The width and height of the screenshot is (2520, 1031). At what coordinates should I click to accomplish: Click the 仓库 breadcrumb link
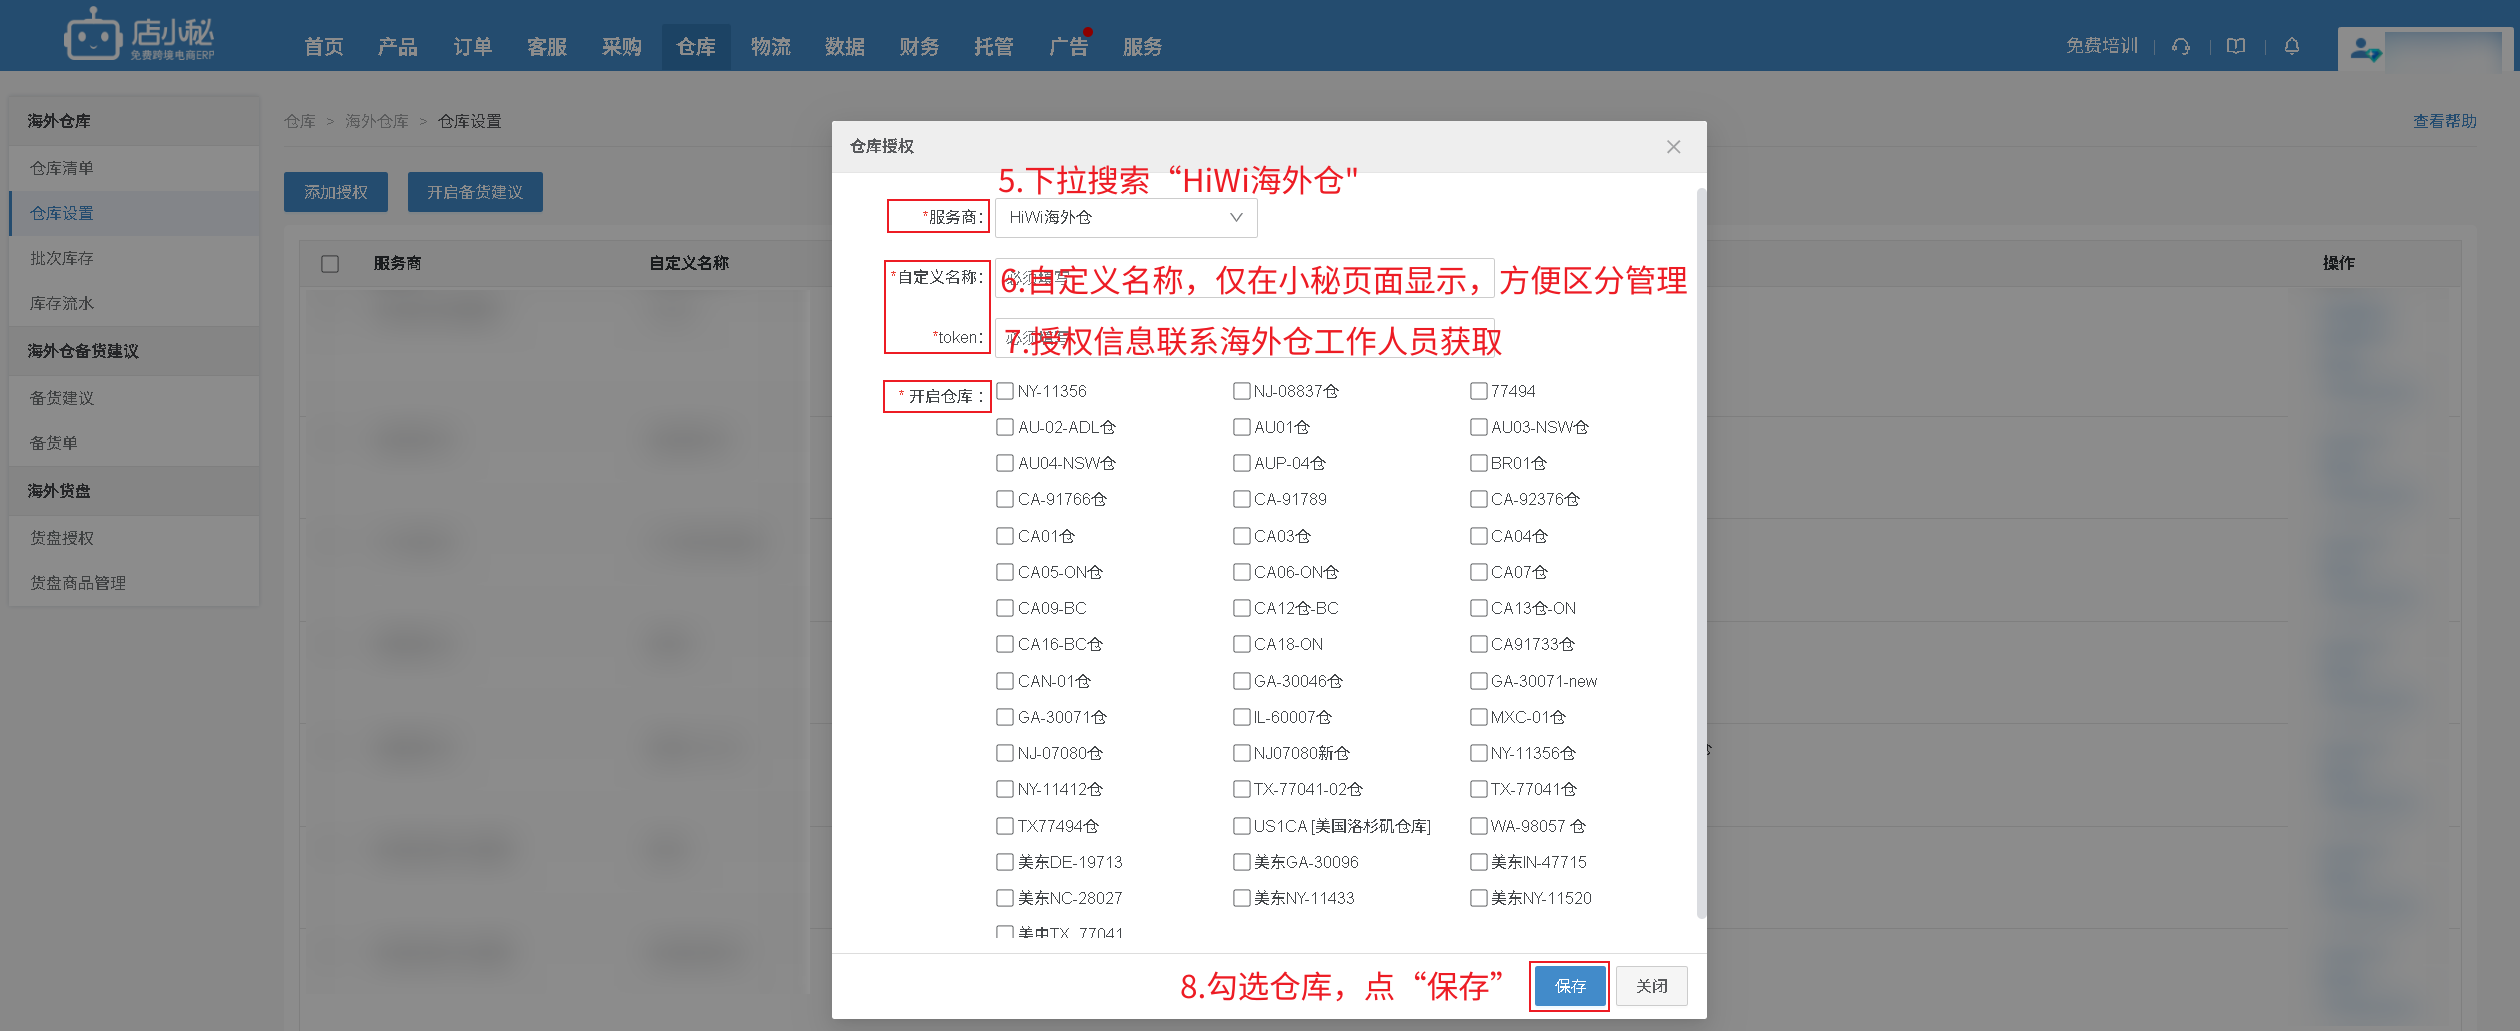(x=300, y=121)
